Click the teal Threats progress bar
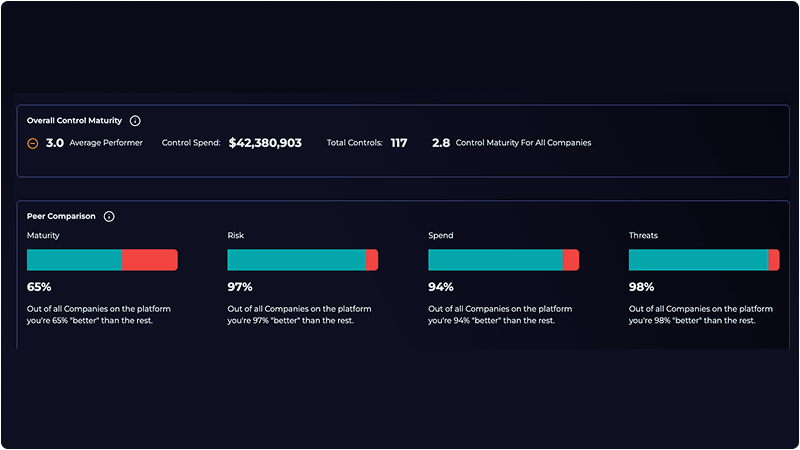 click(x=698, y=260)
